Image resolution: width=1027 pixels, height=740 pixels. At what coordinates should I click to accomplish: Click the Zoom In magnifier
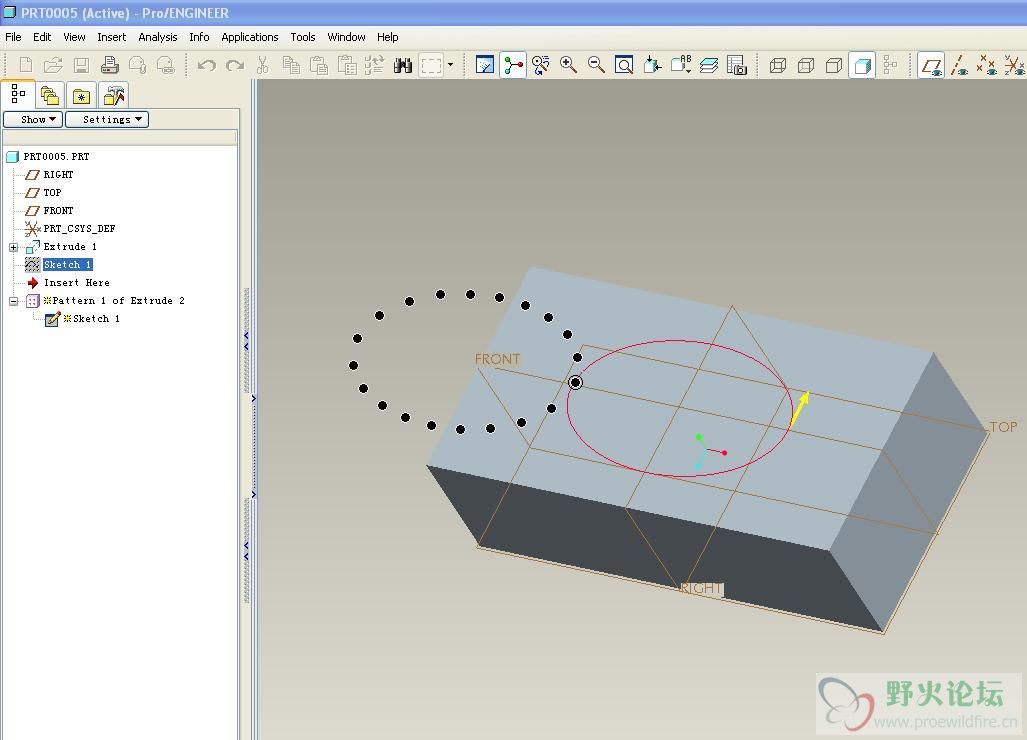coord(569,65)
